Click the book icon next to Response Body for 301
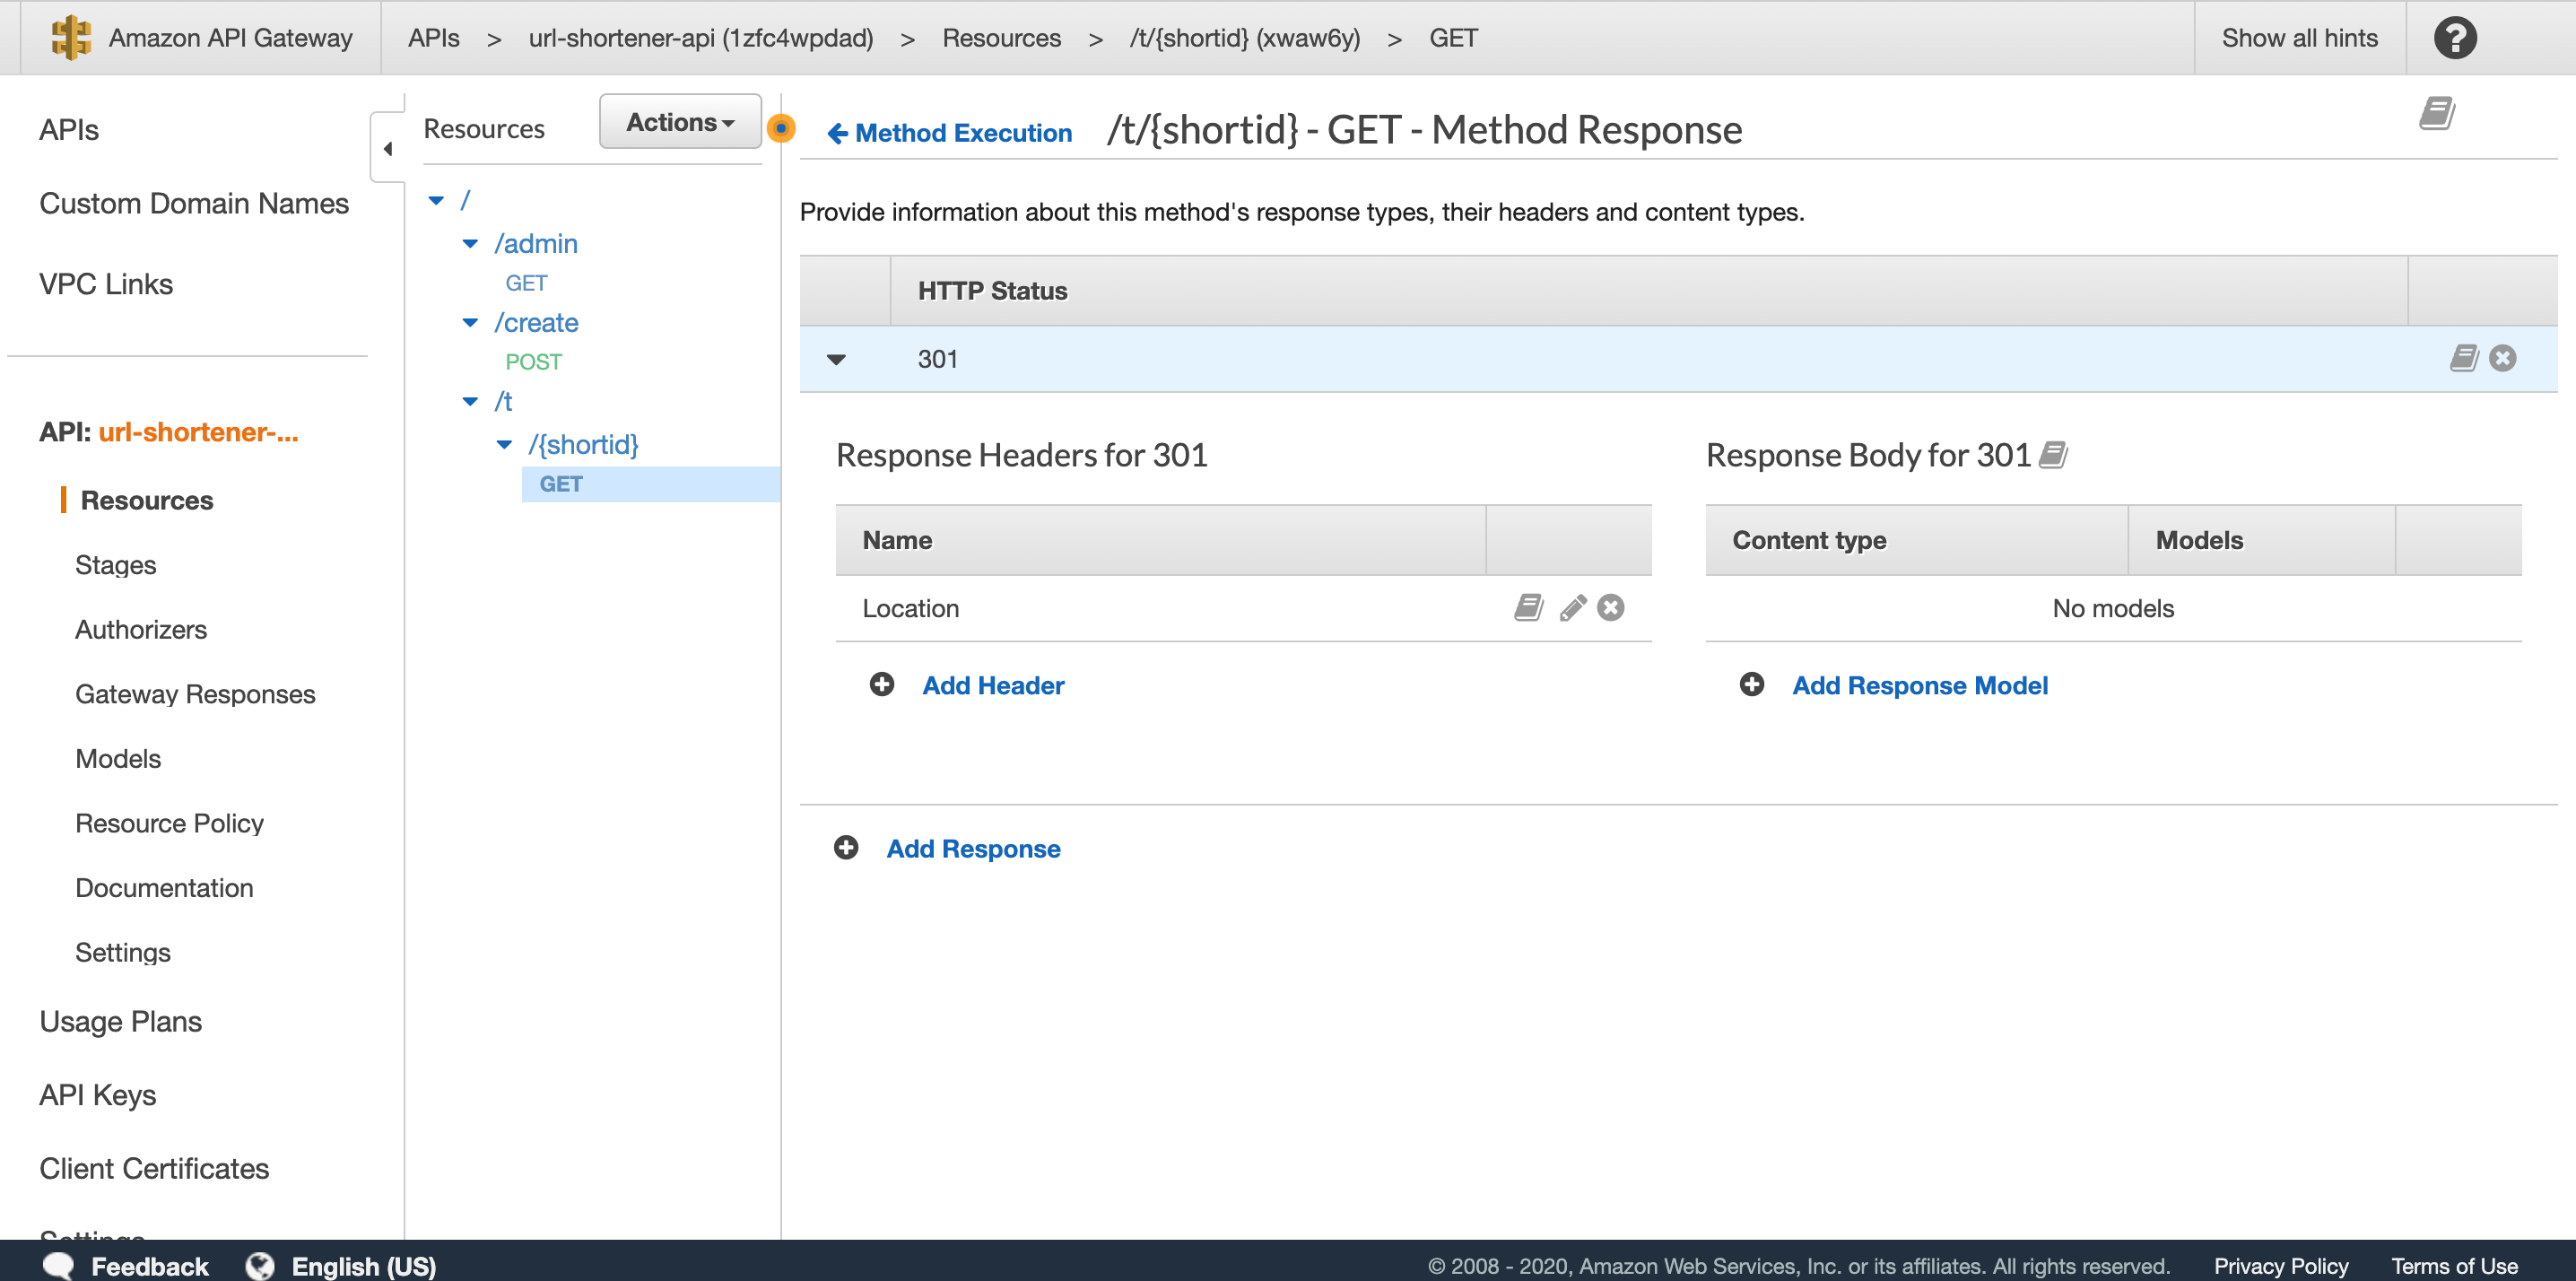The height and width of the screenshot is (1281, 2576). pyautogui.click(x=2052, y=455)
